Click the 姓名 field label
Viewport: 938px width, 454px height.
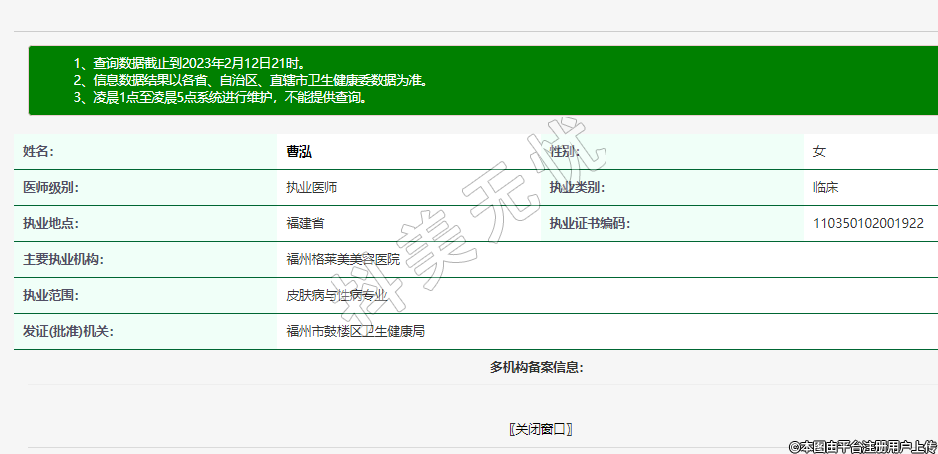38,151
